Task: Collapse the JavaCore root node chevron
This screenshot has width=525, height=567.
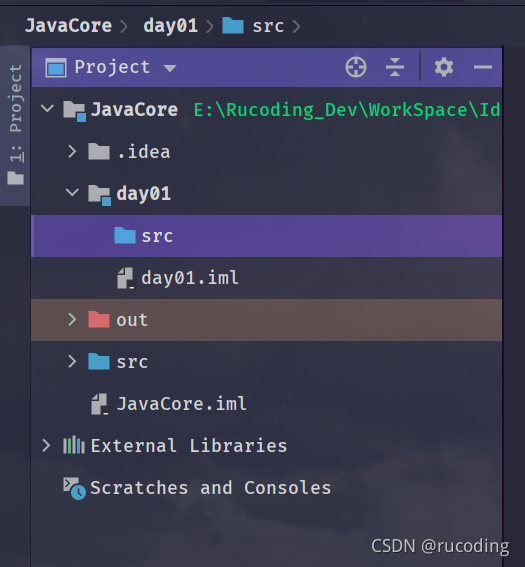Action: [x=47, y=108]
